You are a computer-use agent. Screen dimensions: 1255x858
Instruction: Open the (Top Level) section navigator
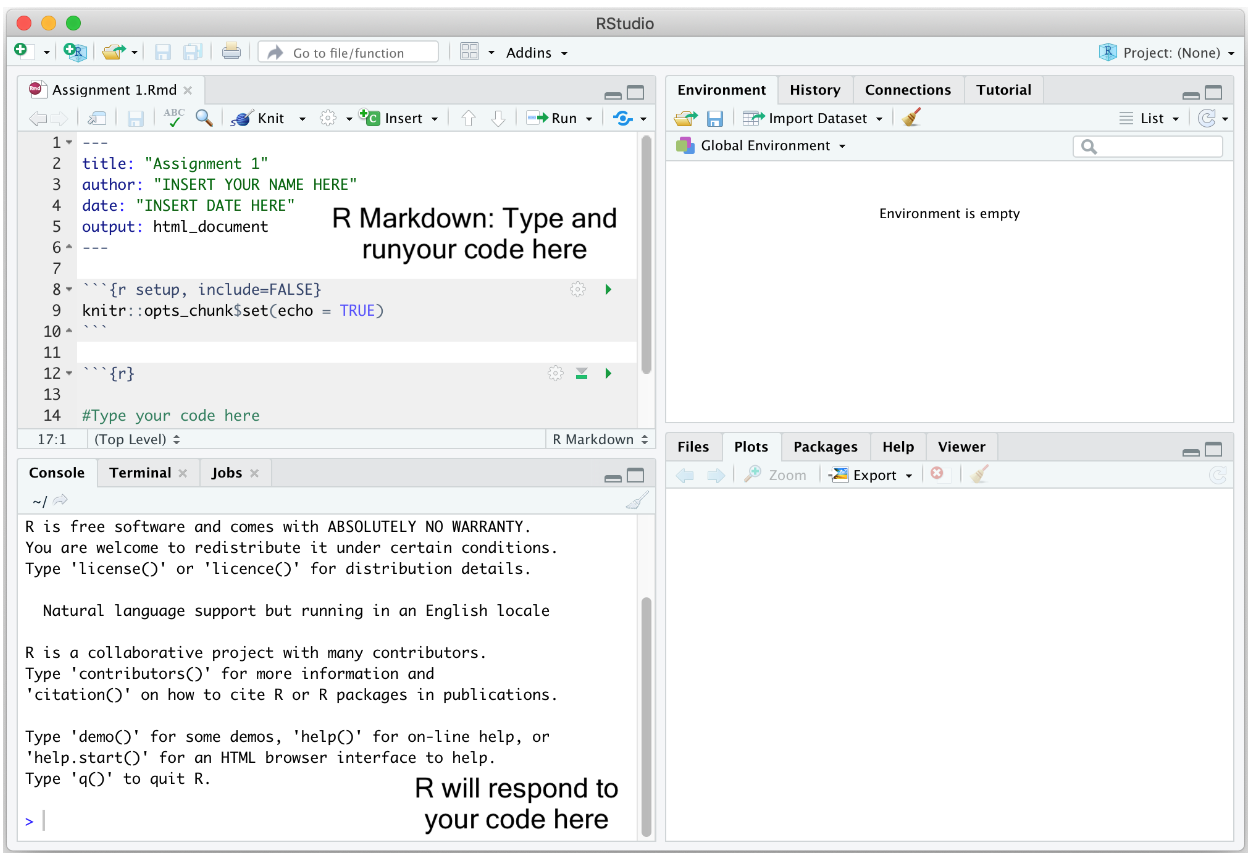(x=138, y=439)
